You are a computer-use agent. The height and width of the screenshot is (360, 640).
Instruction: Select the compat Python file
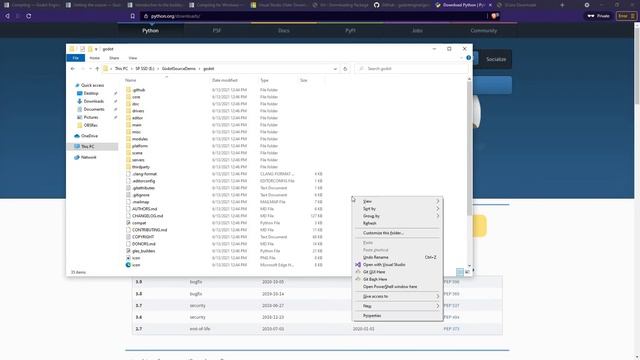[x=139, y=223]
